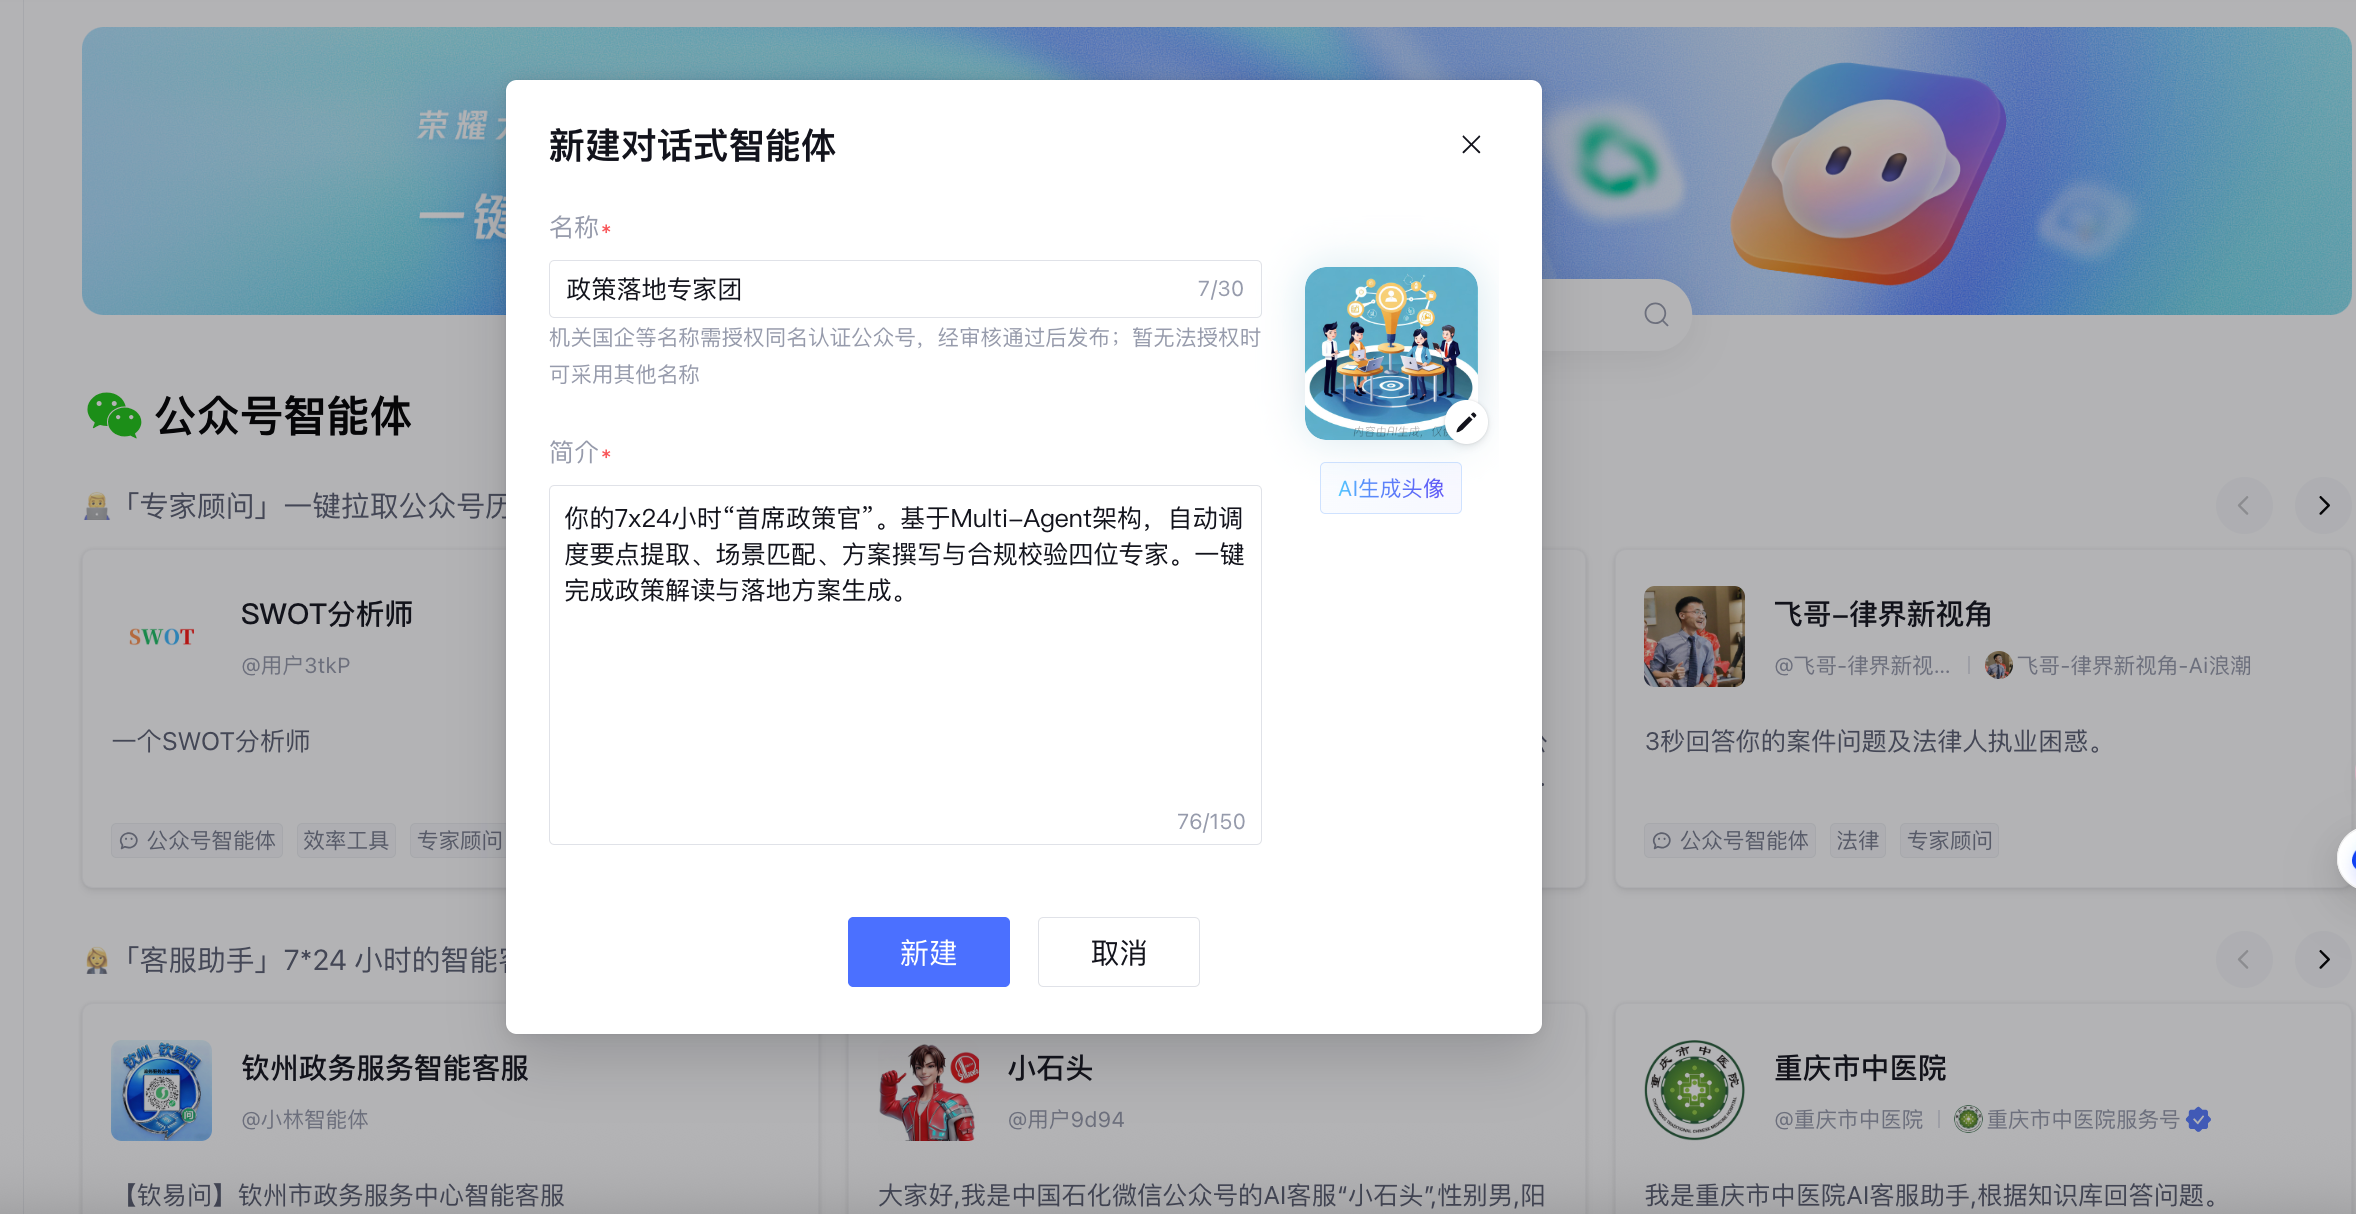Click previous arrow in 专家顾问 row

click(x=2243, y=506)
